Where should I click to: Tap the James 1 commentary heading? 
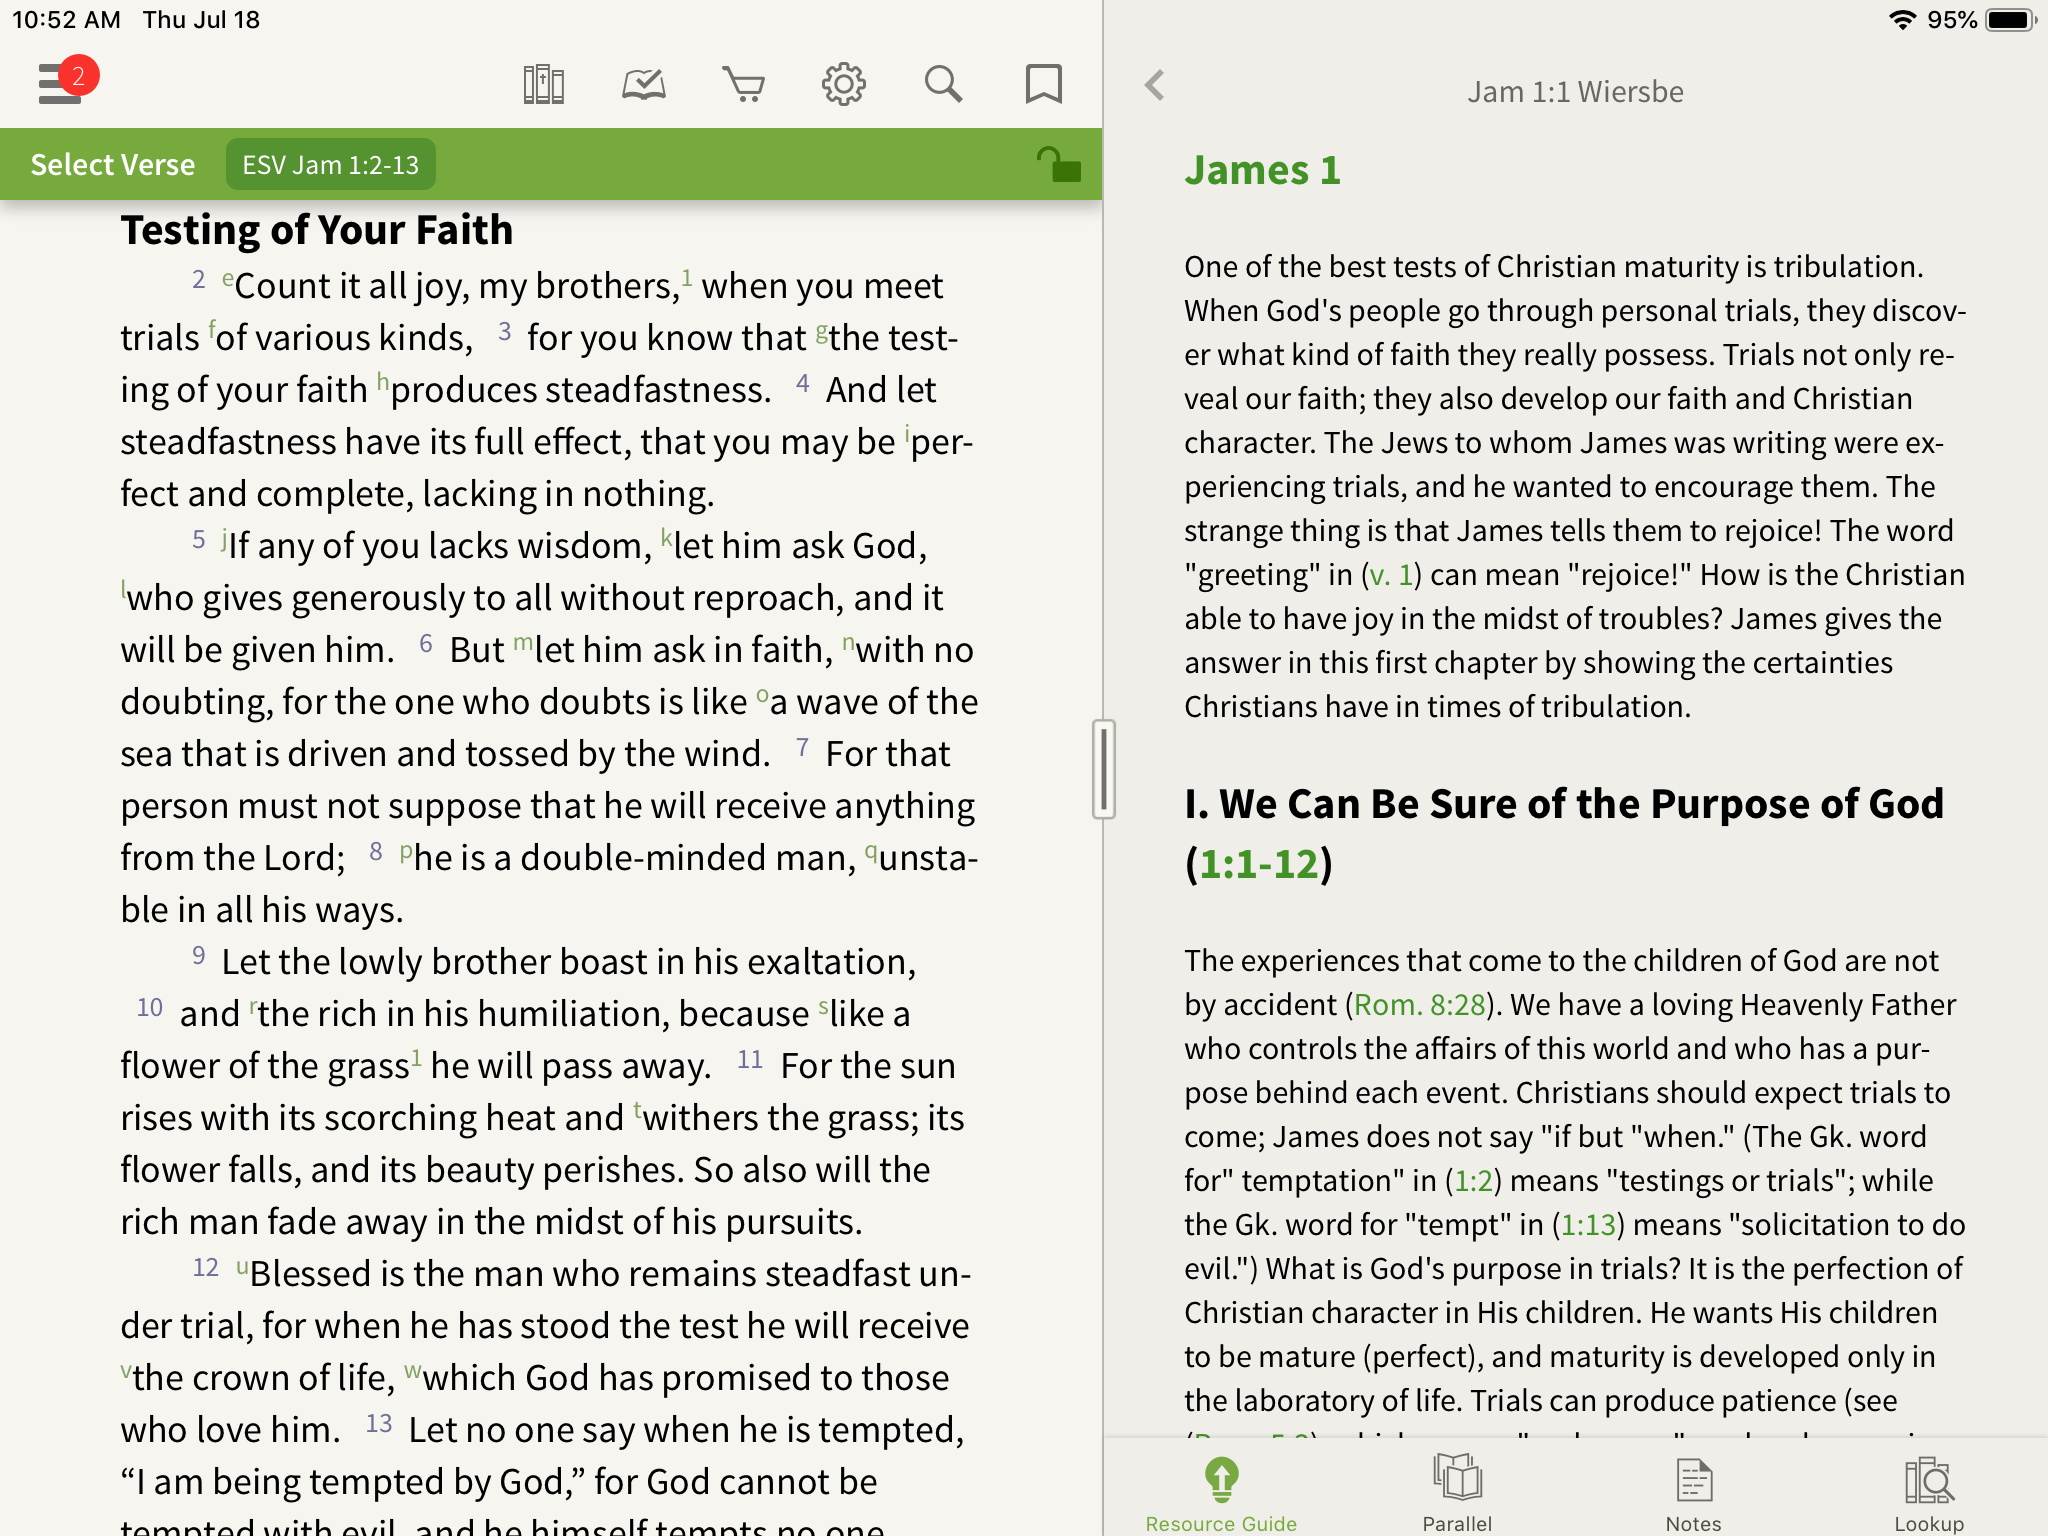tap(1263, 170)
